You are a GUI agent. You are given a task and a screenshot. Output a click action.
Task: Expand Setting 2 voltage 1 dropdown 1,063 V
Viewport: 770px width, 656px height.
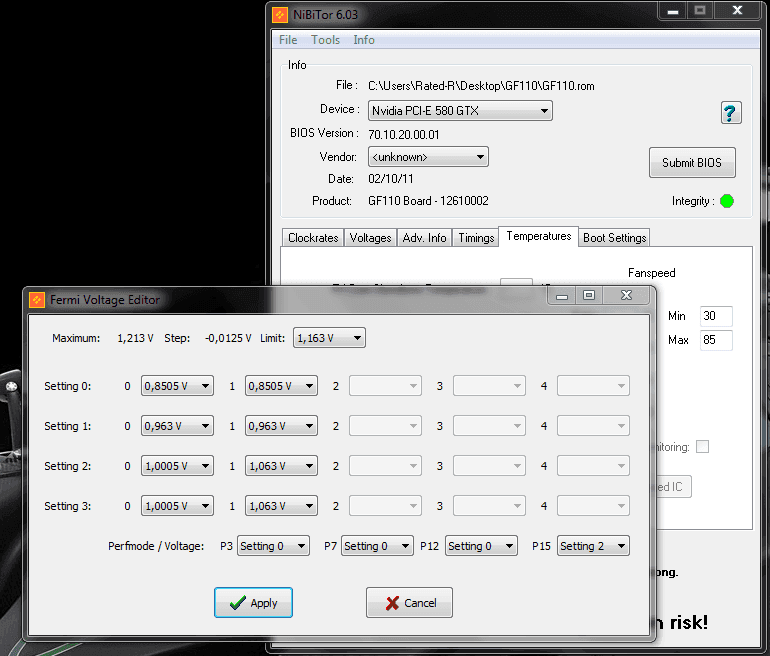click(281, 466)
